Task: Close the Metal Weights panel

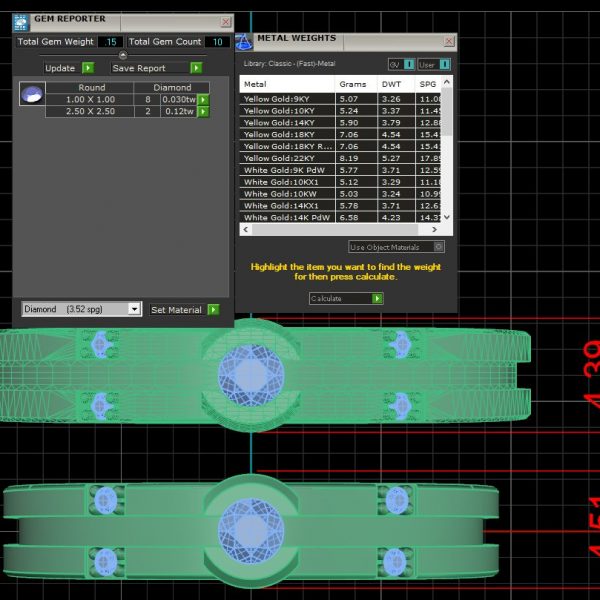Action: coord(449,41)
